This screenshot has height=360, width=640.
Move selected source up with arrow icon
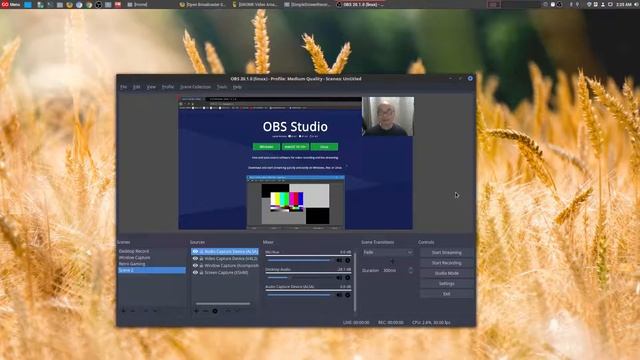[228, 311]
